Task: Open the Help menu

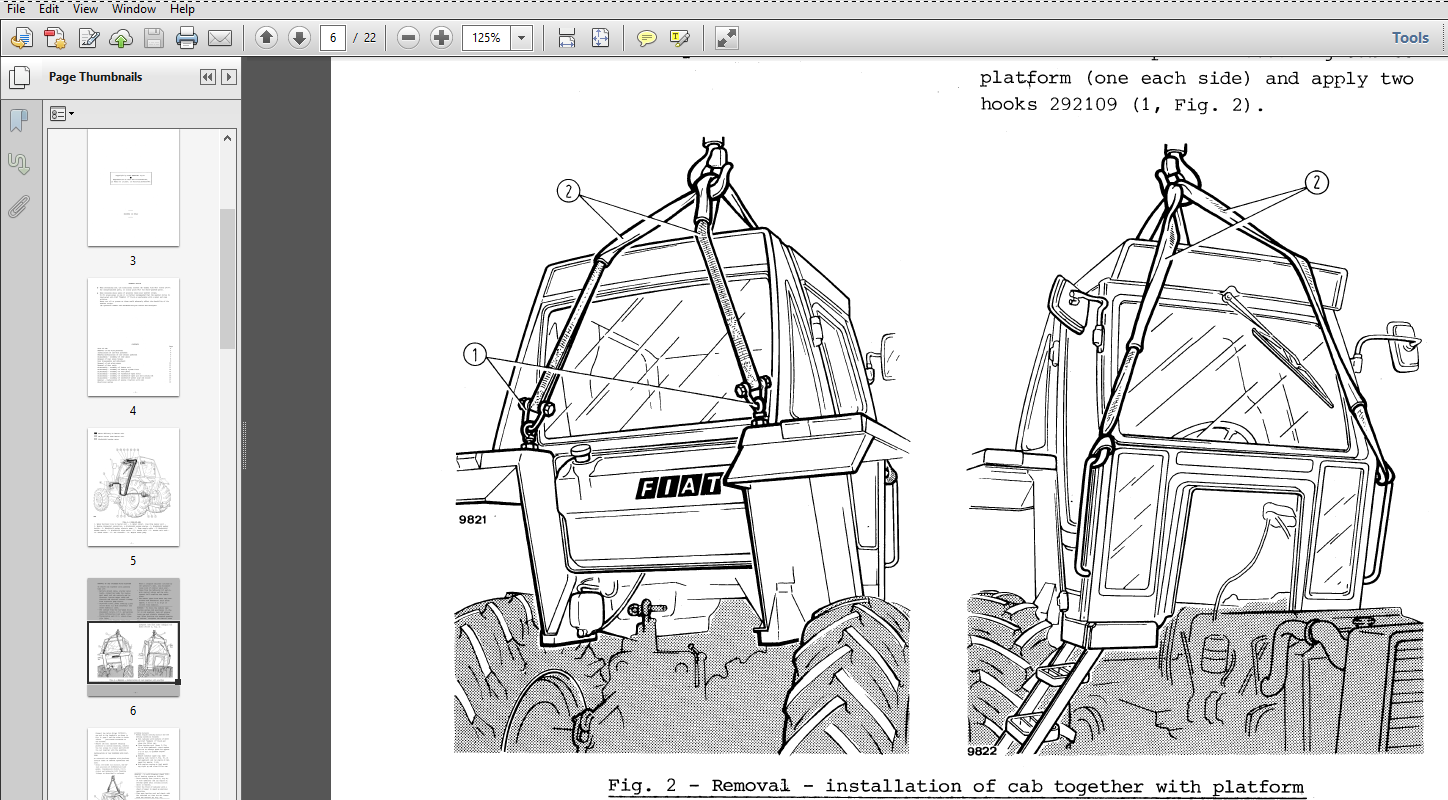Action: coord(182,9)
